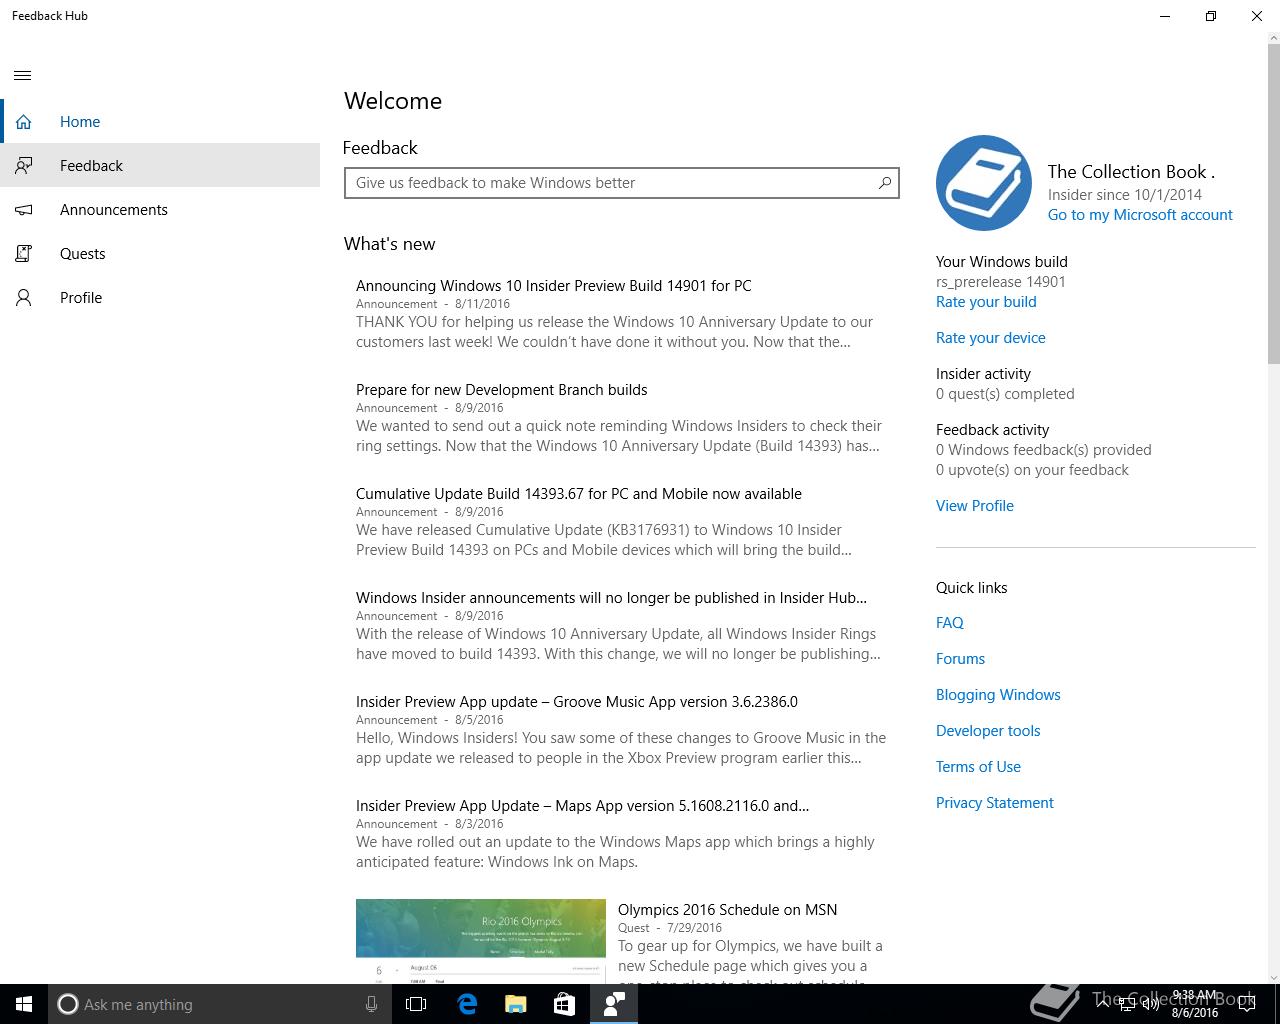Open Go to my Microsoft account link

pos(1140,215)
